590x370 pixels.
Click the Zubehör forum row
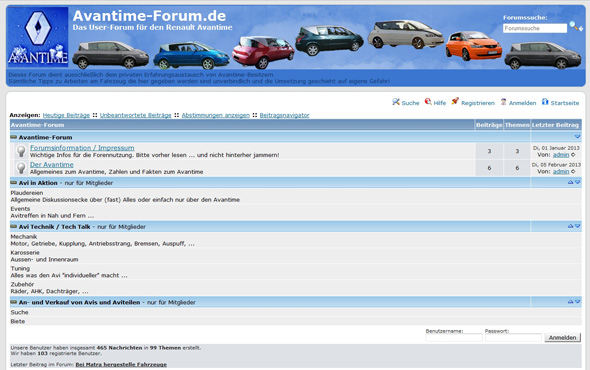(295, 288)
